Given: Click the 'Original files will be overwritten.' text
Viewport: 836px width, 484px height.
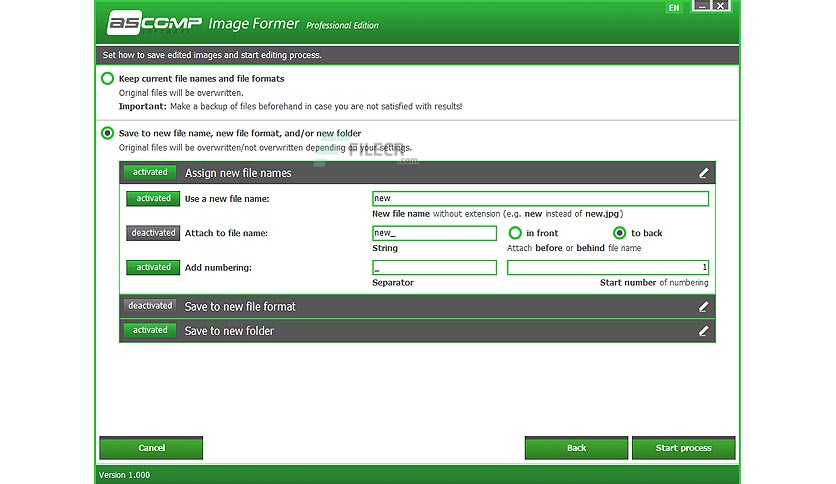Looking at the screenshot, I should coord(181,93).
